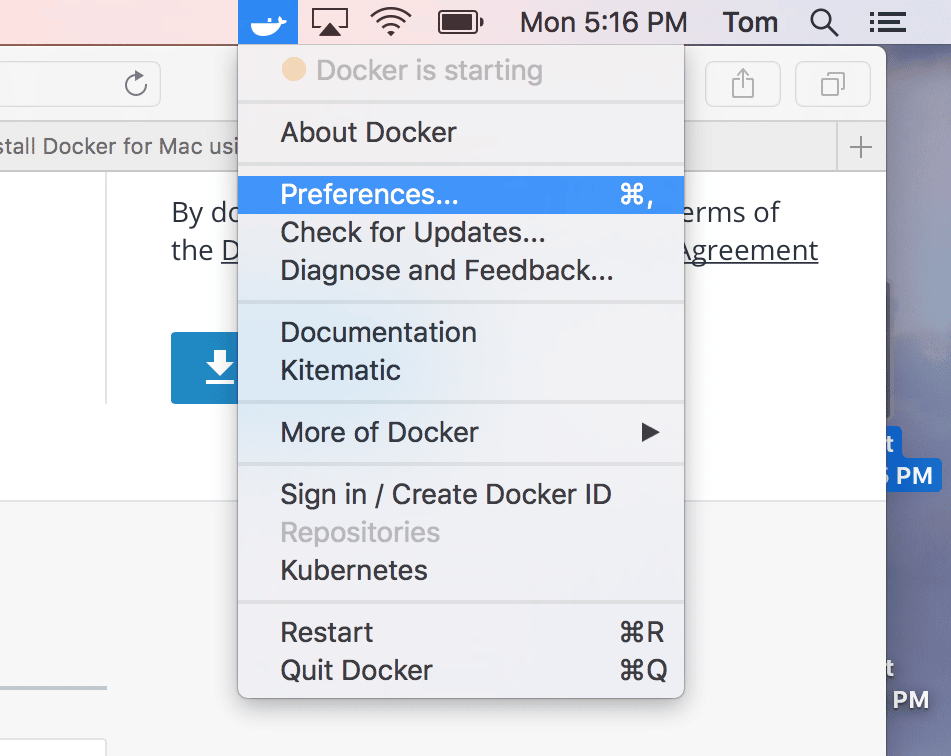Viewport: 951px width, 756px height.
Task: Follow the Agreement link on the page
Action: click(x=749, y=251)
